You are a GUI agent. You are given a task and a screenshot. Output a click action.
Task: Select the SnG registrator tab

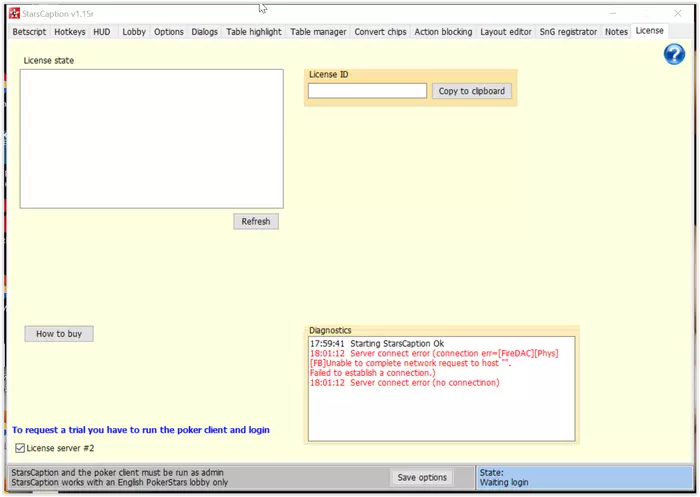(568, 32)
